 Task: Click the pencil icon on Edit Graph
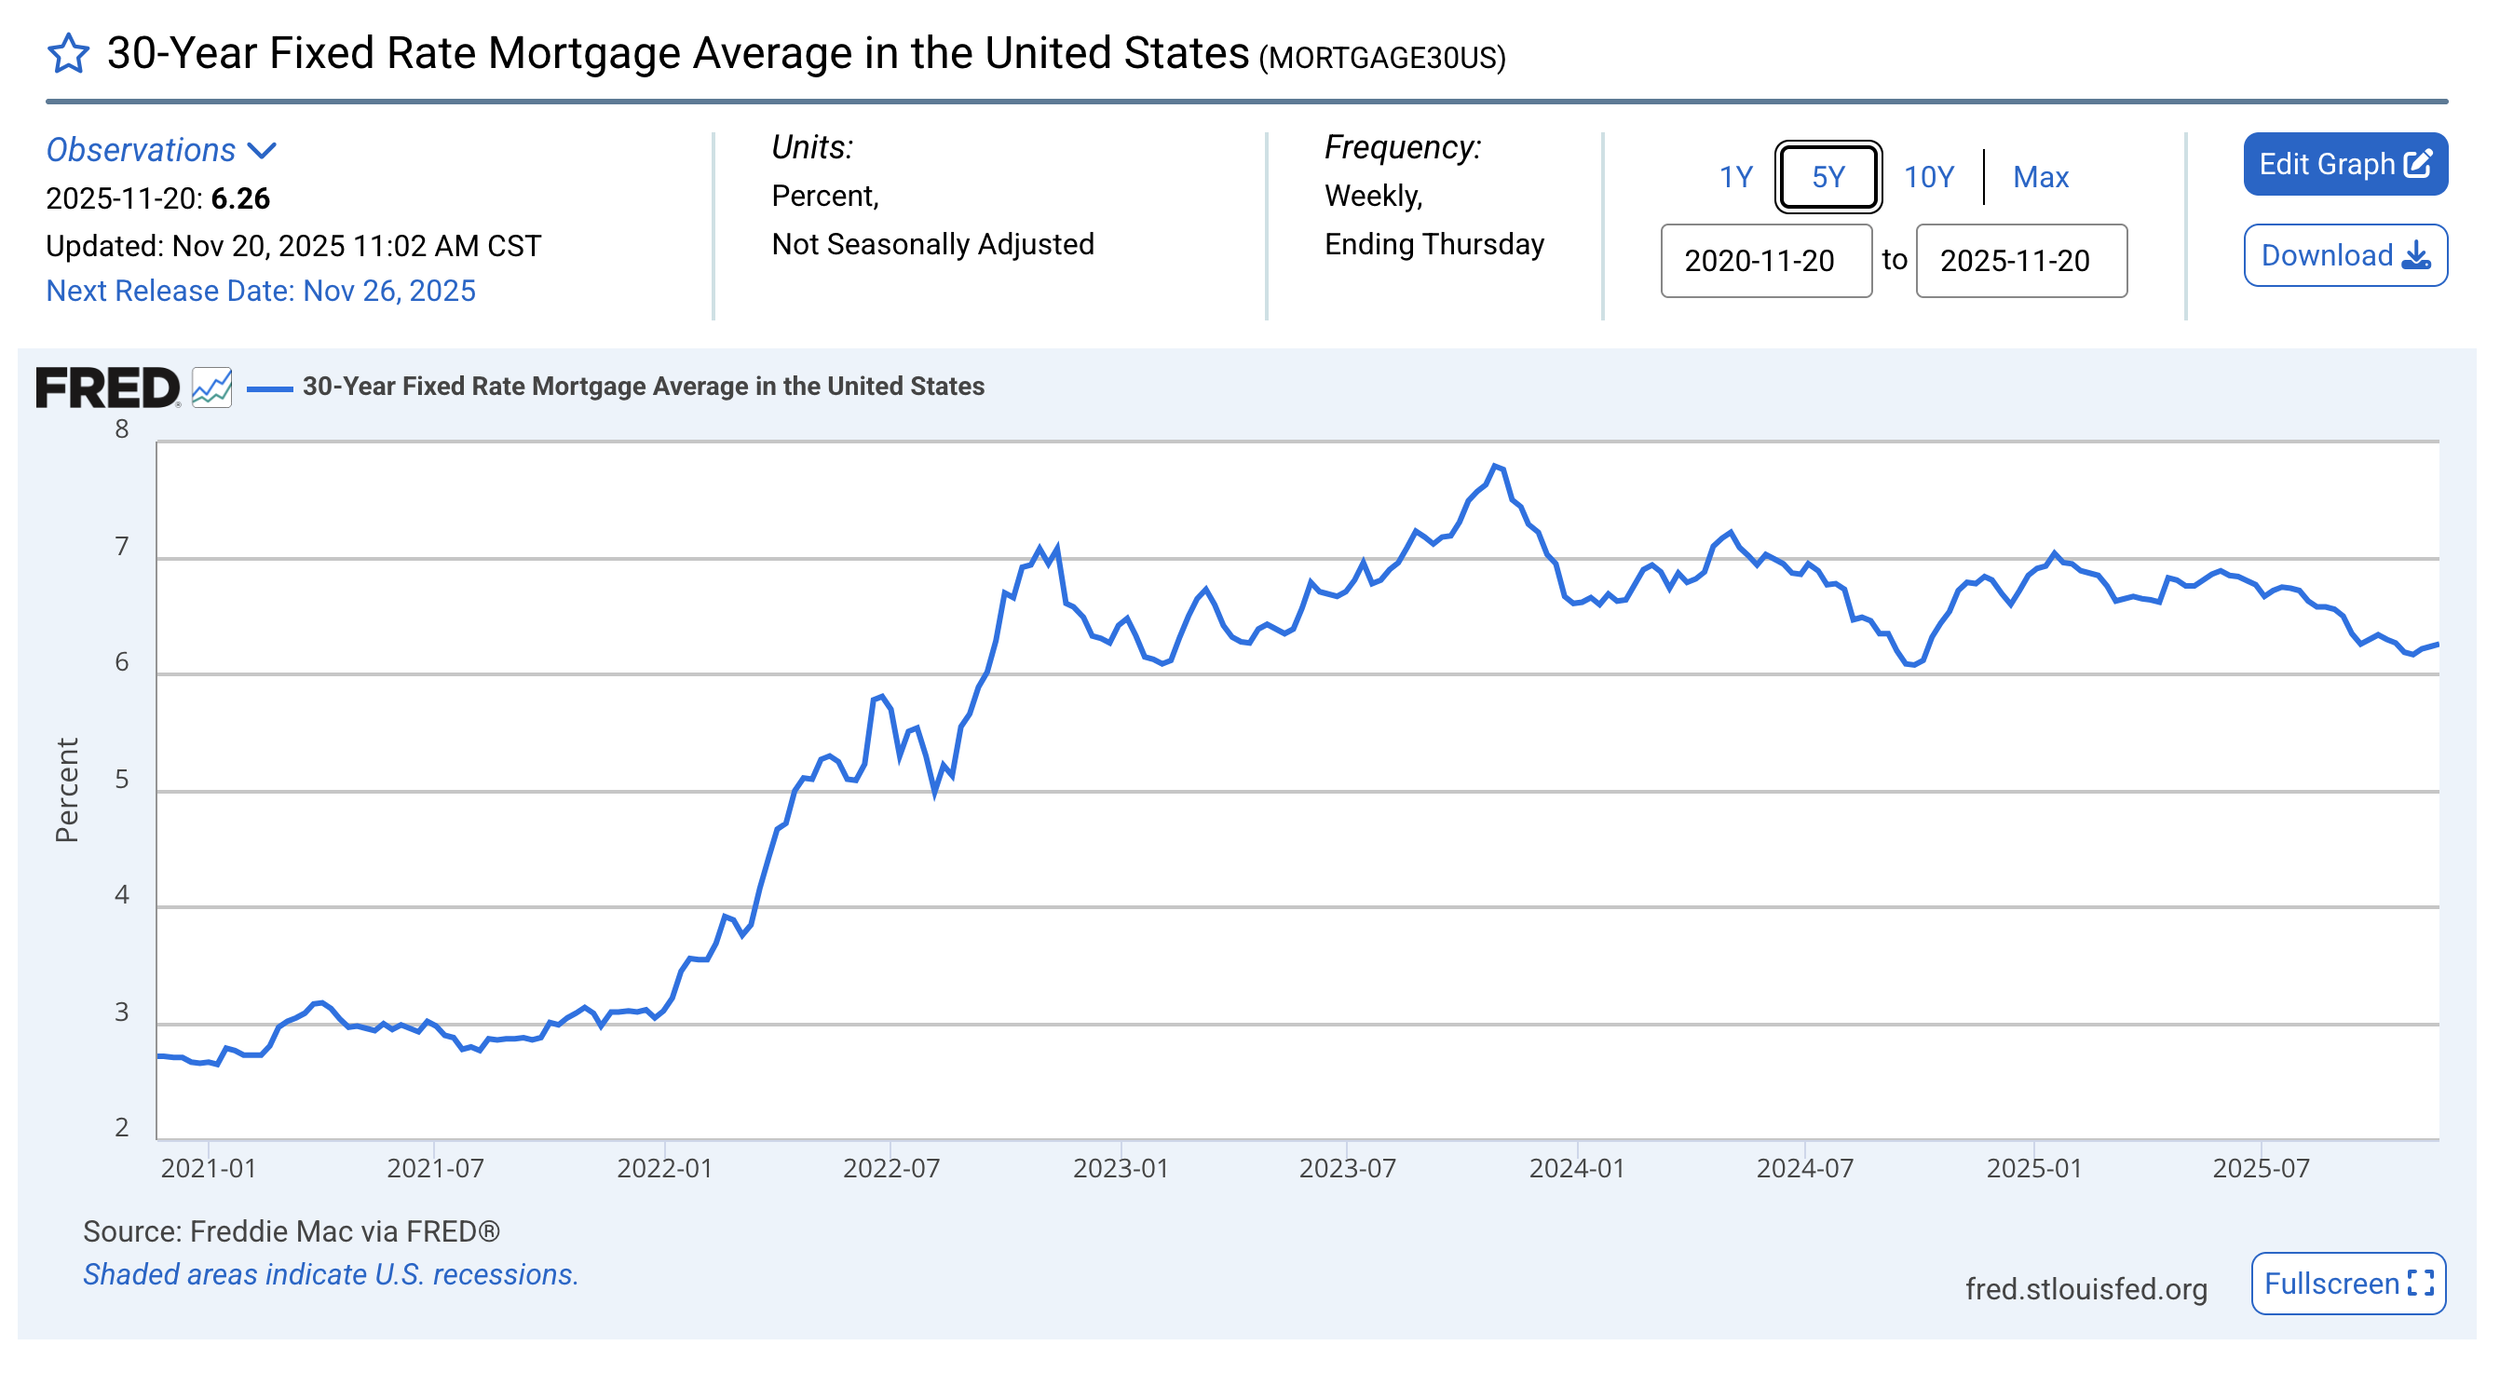pyautogui.click(x=2418, y=164)
